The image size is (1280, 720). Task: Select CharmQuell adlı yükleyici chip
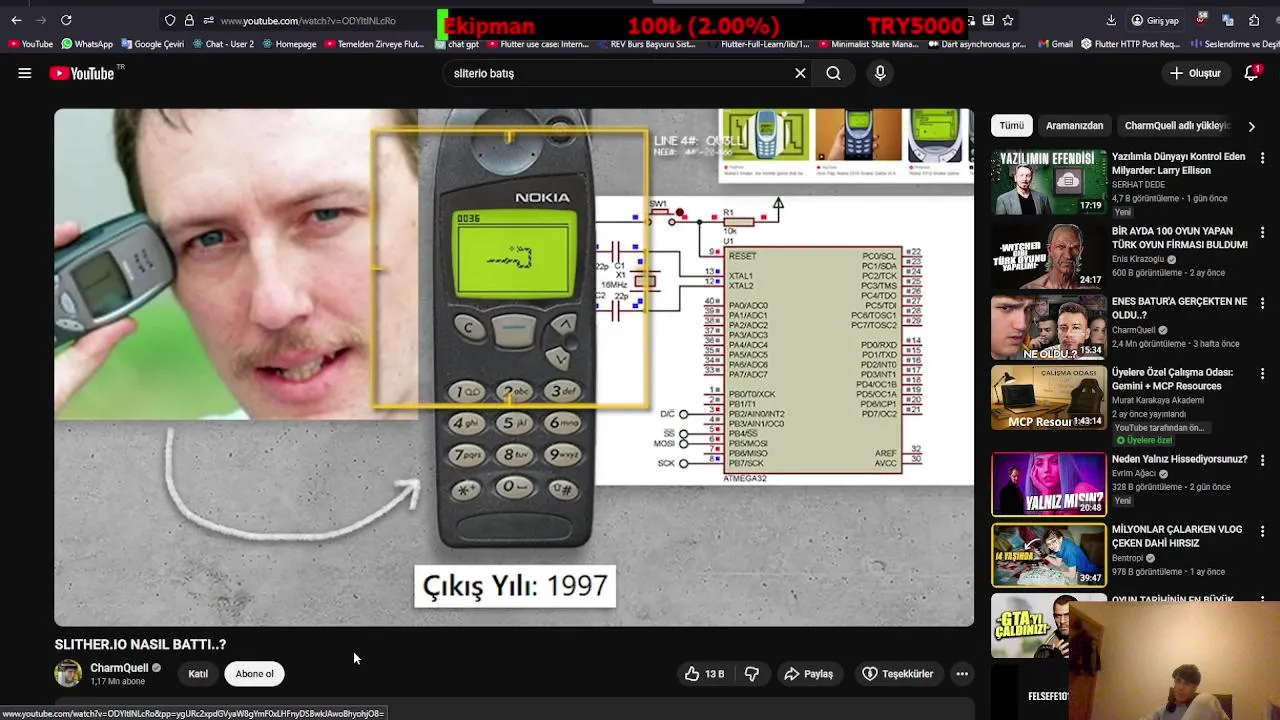click(1177, 126)
